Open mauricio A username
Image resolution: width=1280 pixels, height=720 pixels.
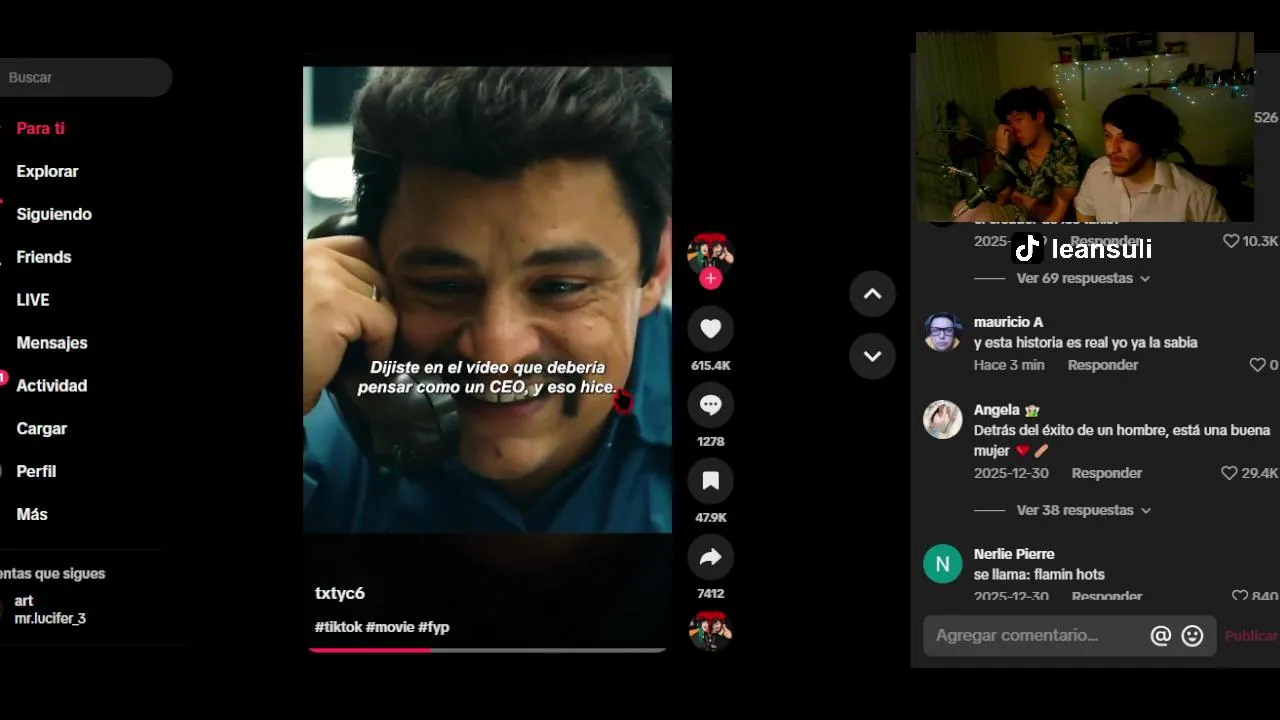pos(1008,322)
